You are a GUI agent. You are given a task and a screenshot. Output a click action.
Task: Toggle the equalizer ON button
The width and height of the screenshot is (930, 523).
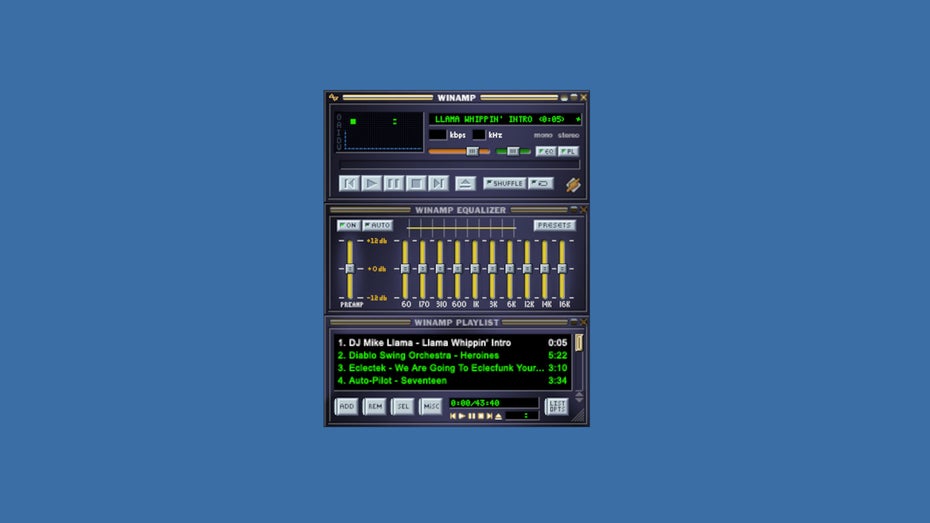click(x=348, y=225)
